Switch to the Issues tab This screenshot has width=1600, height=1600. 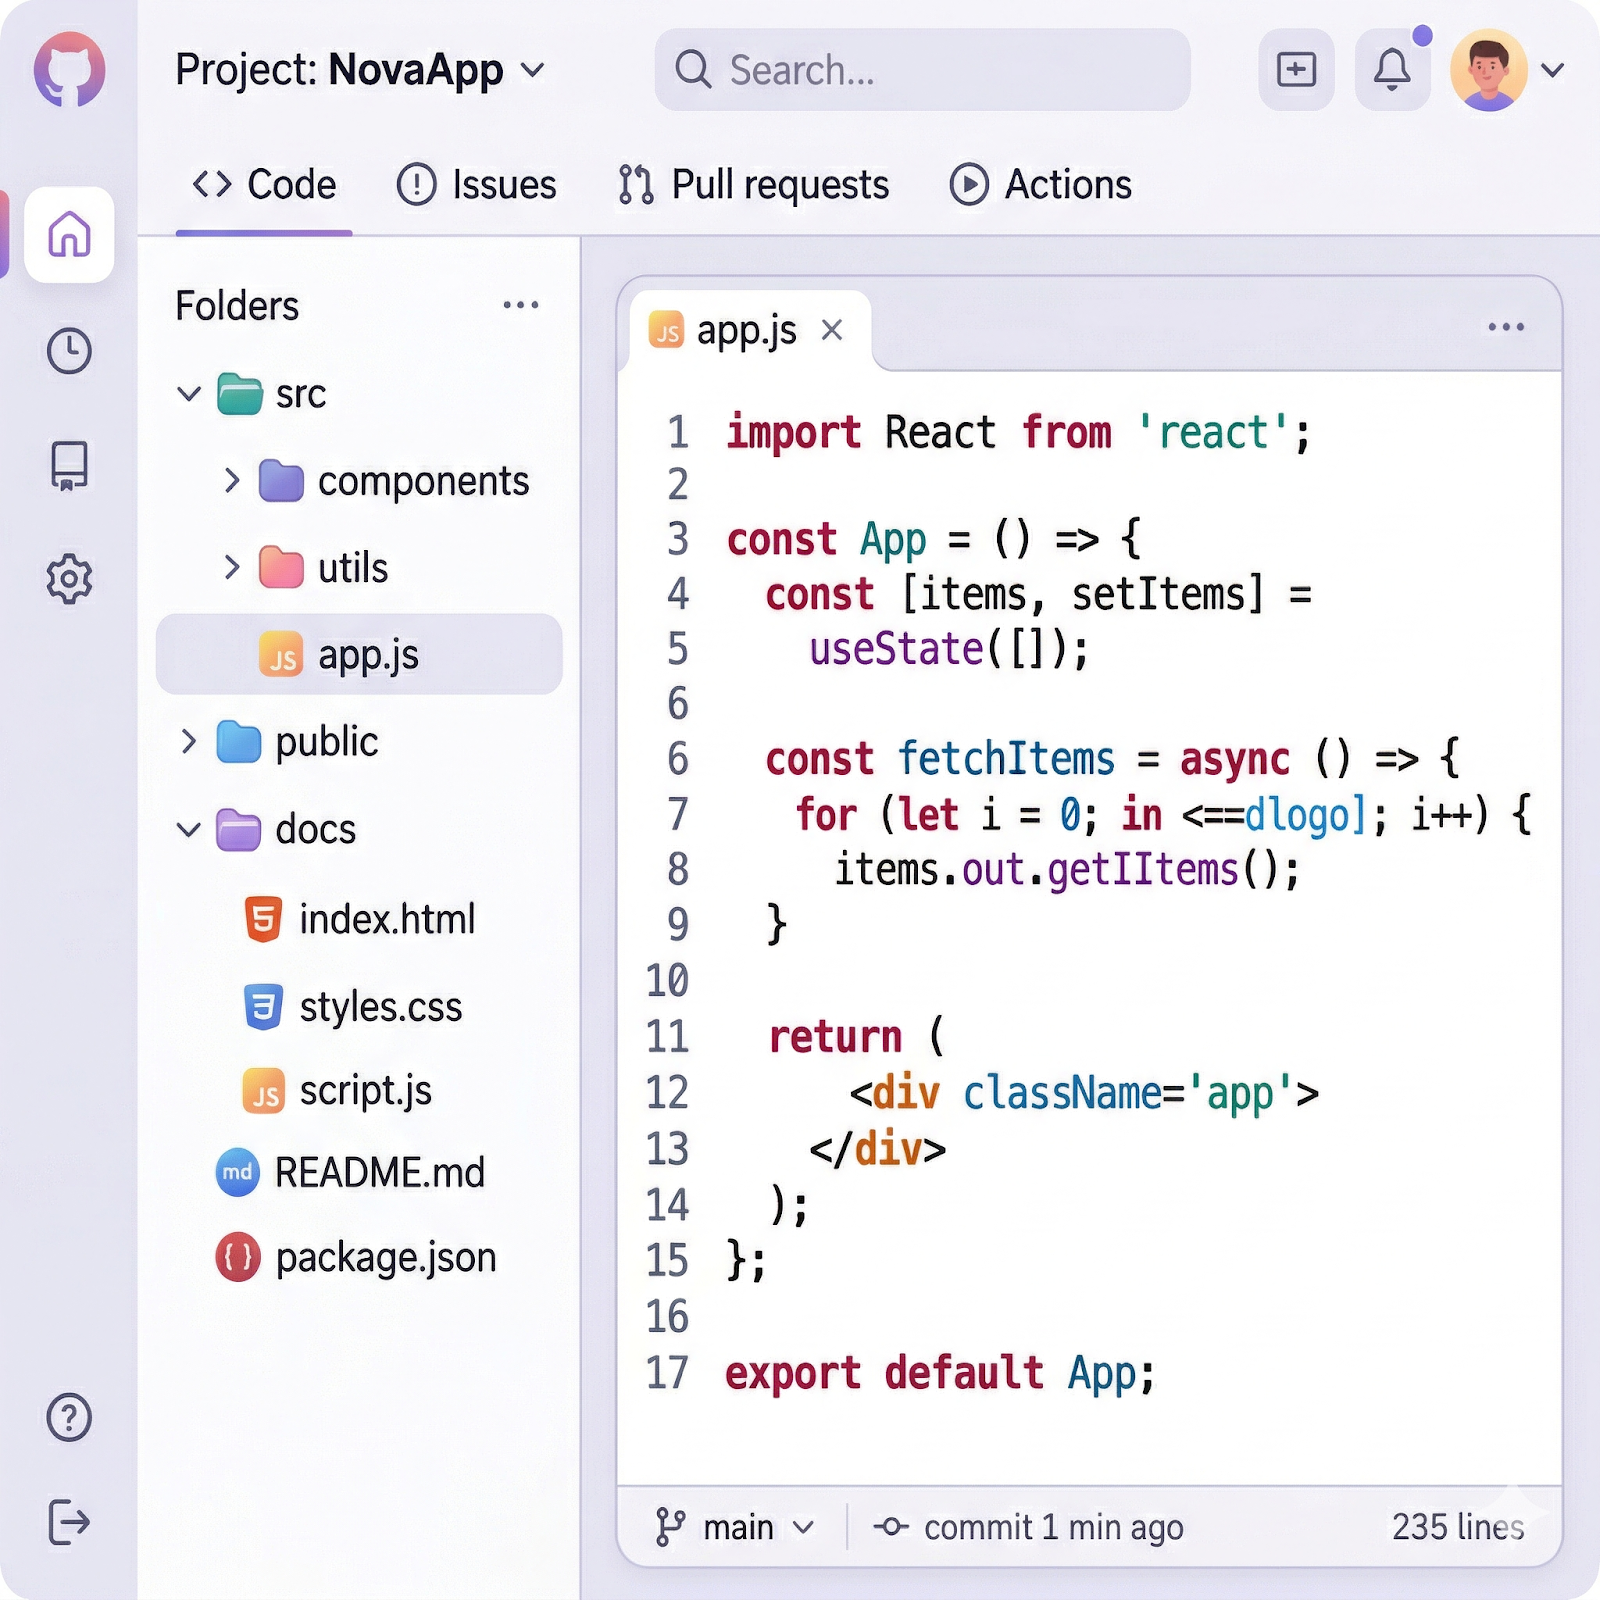point(477,185)
